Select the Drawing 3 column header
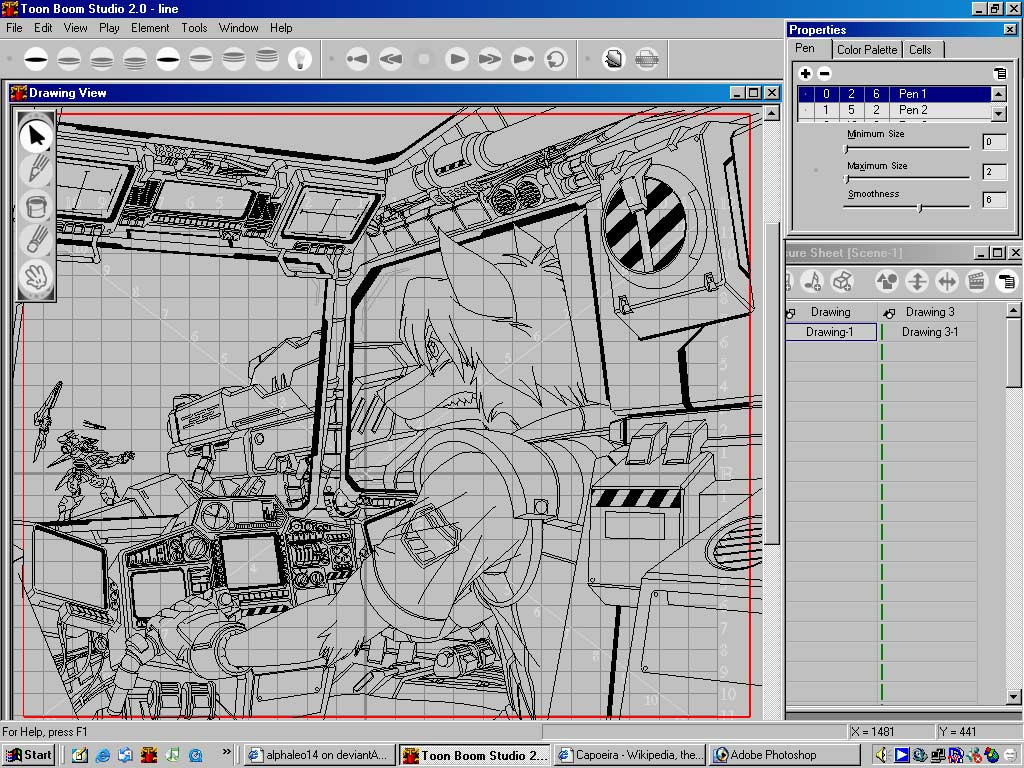 tap(929, 312)
